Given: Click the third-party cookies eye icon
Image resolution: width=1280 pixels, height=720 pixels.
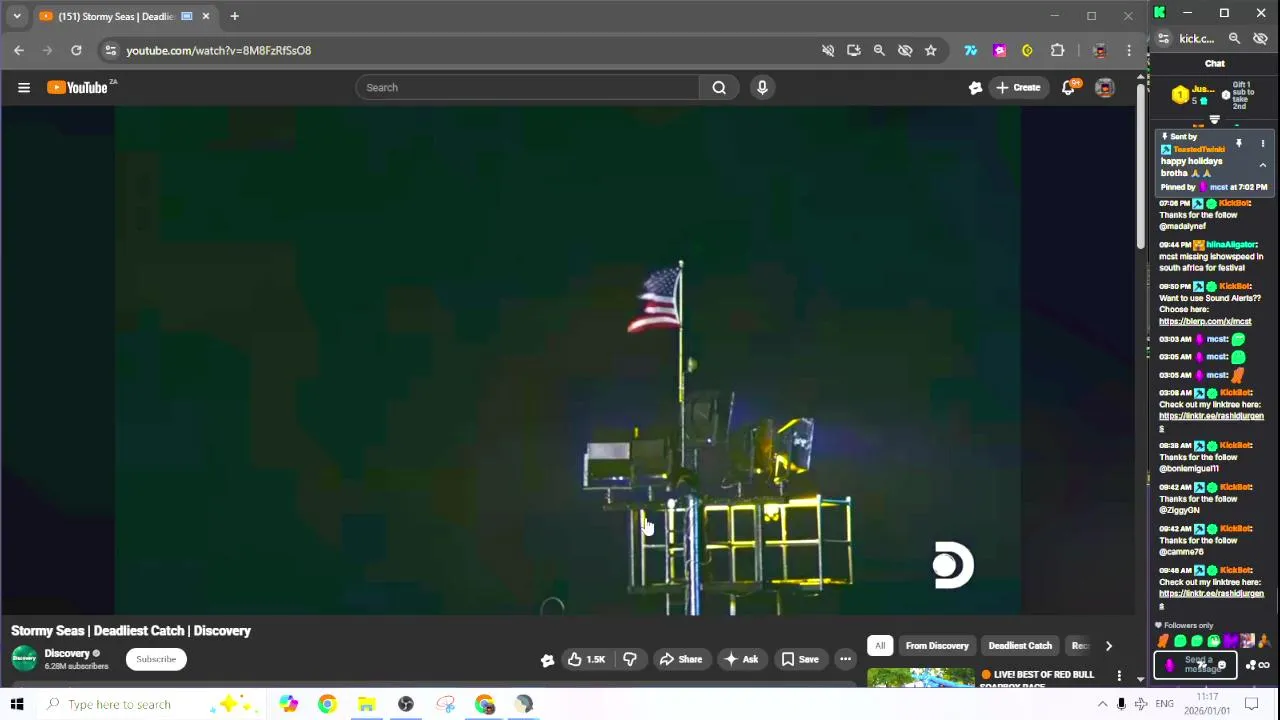Looking at the screenshot, I should (x=905, y=50).
